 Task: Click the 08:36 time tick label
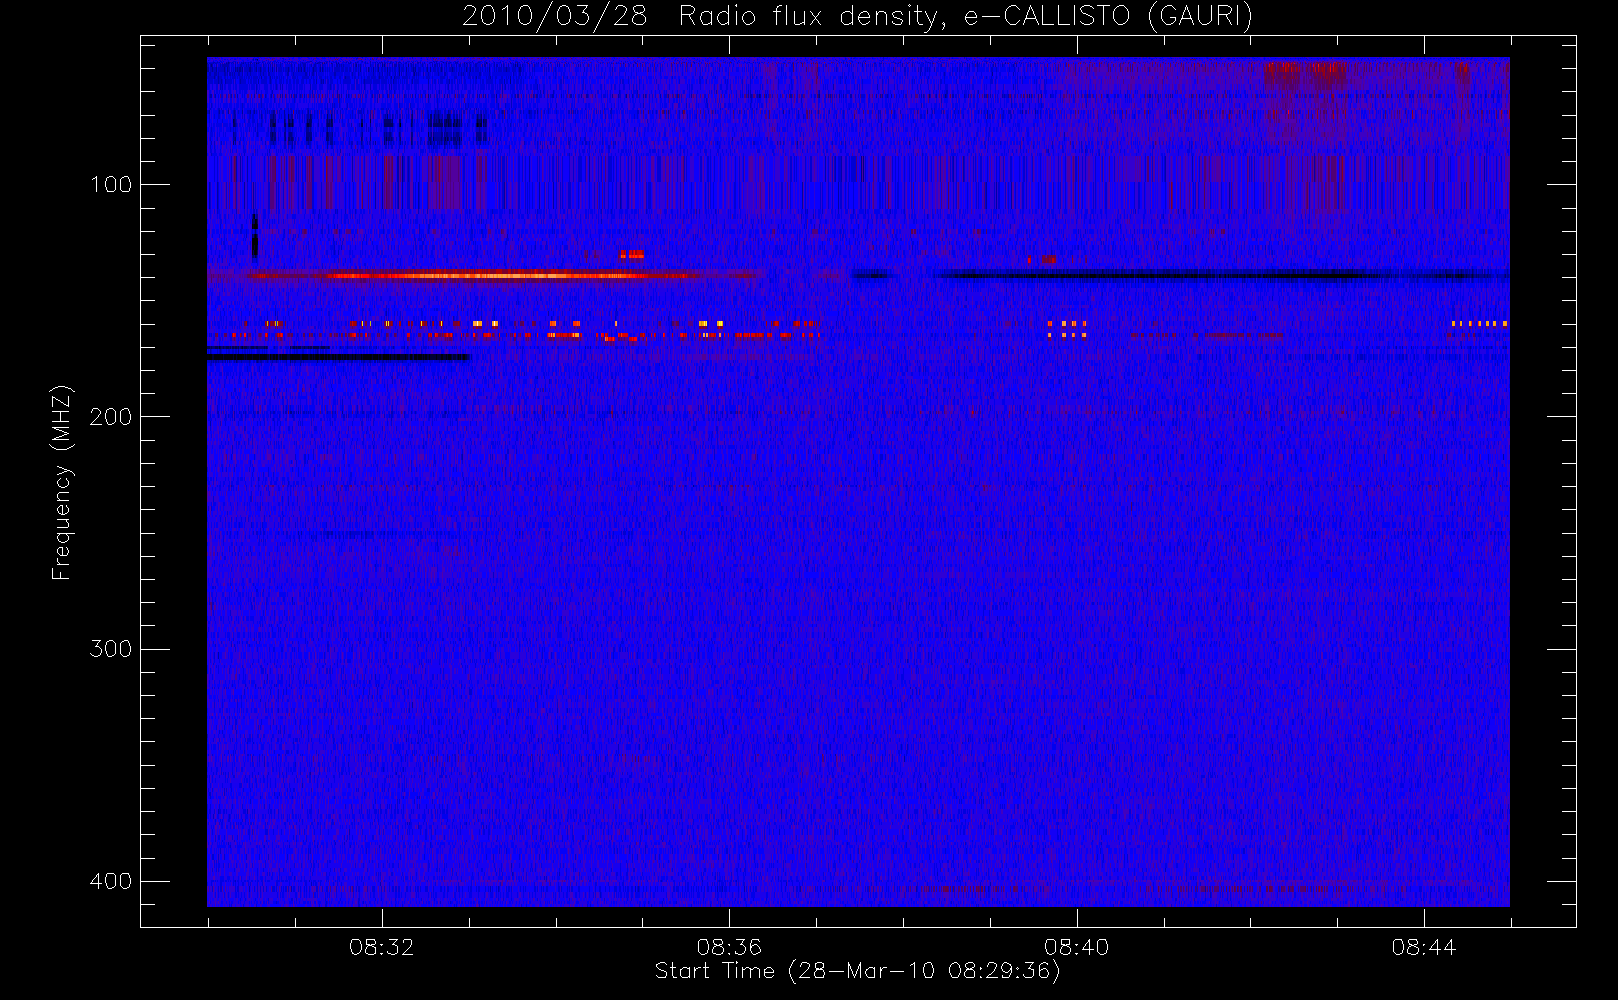click(x=729, y=947)
